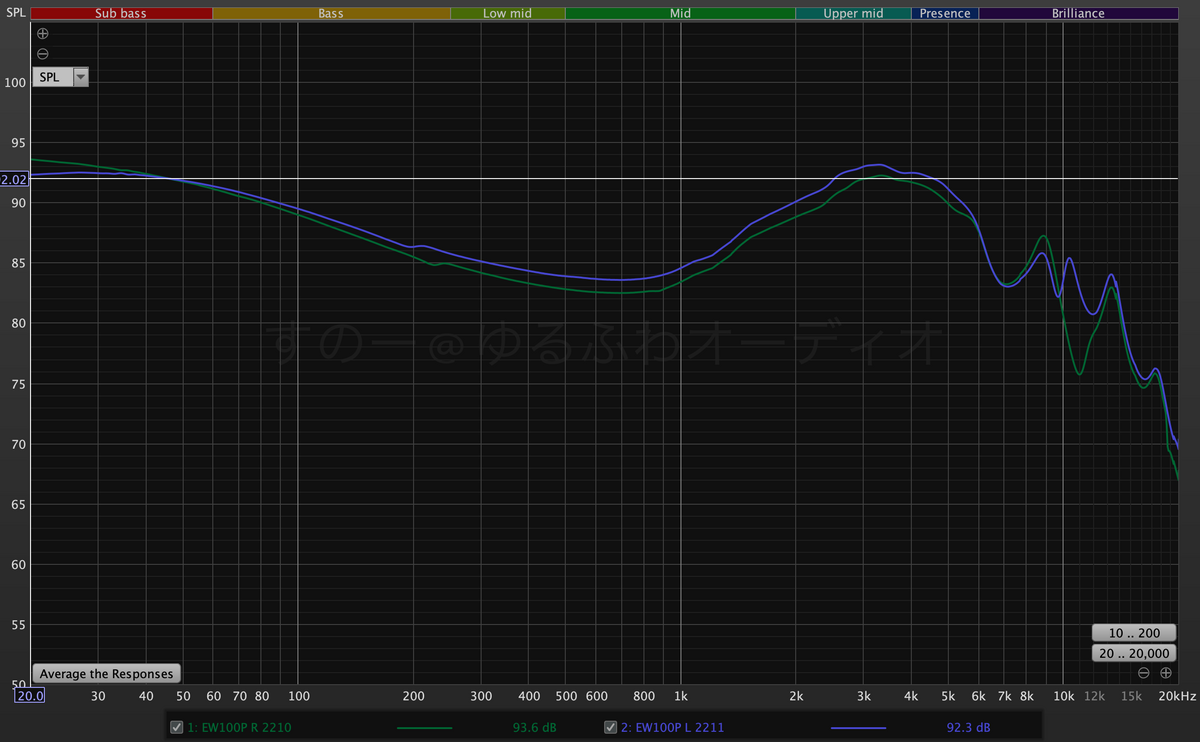
Task: Click the Mid band label
Action: (680, 14)
